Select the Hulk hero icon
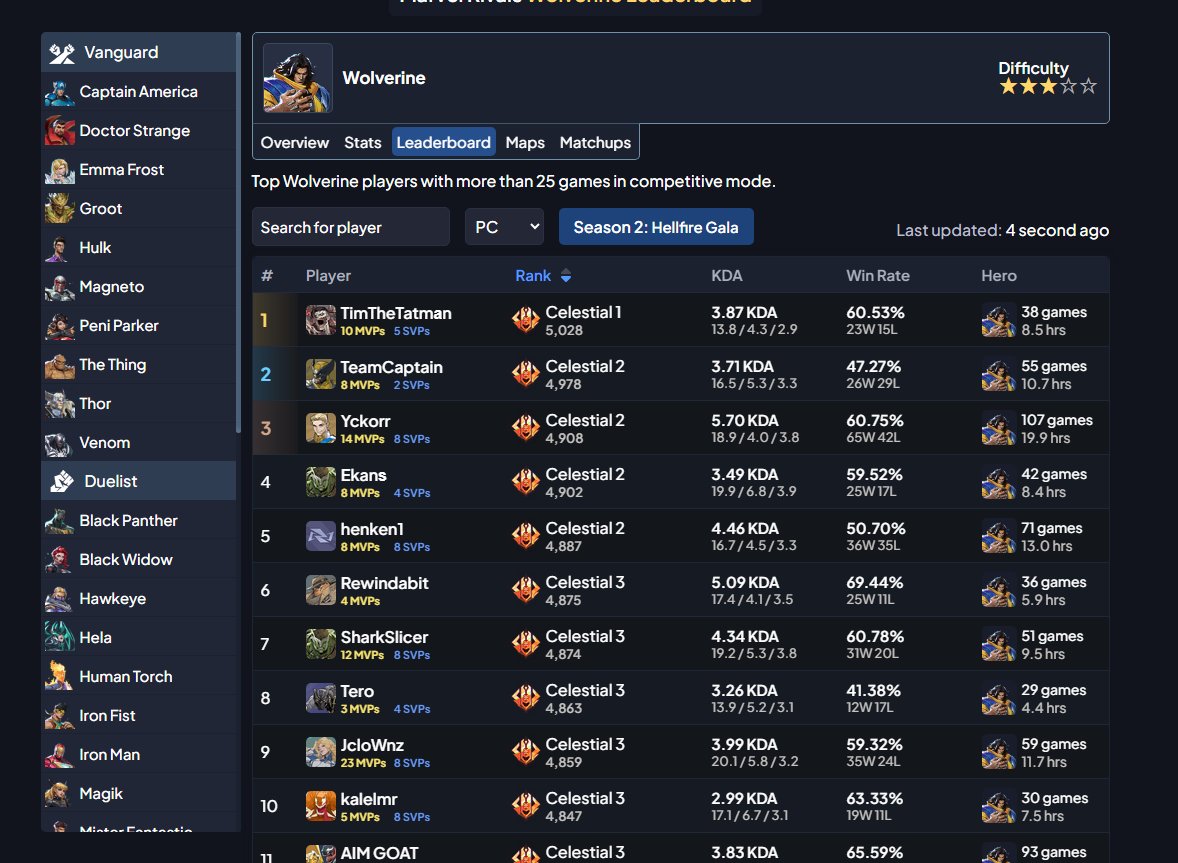Viewport: 1178px width, 863px height. [59, 249]
